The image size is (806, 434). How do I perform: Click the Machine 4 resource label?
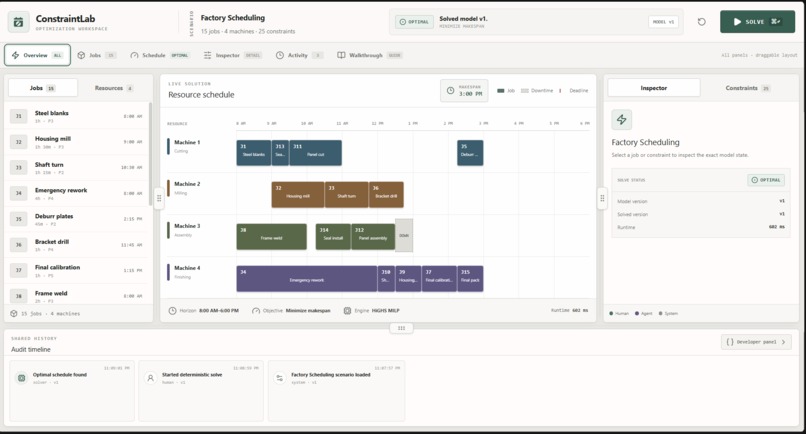pos(187,268)
